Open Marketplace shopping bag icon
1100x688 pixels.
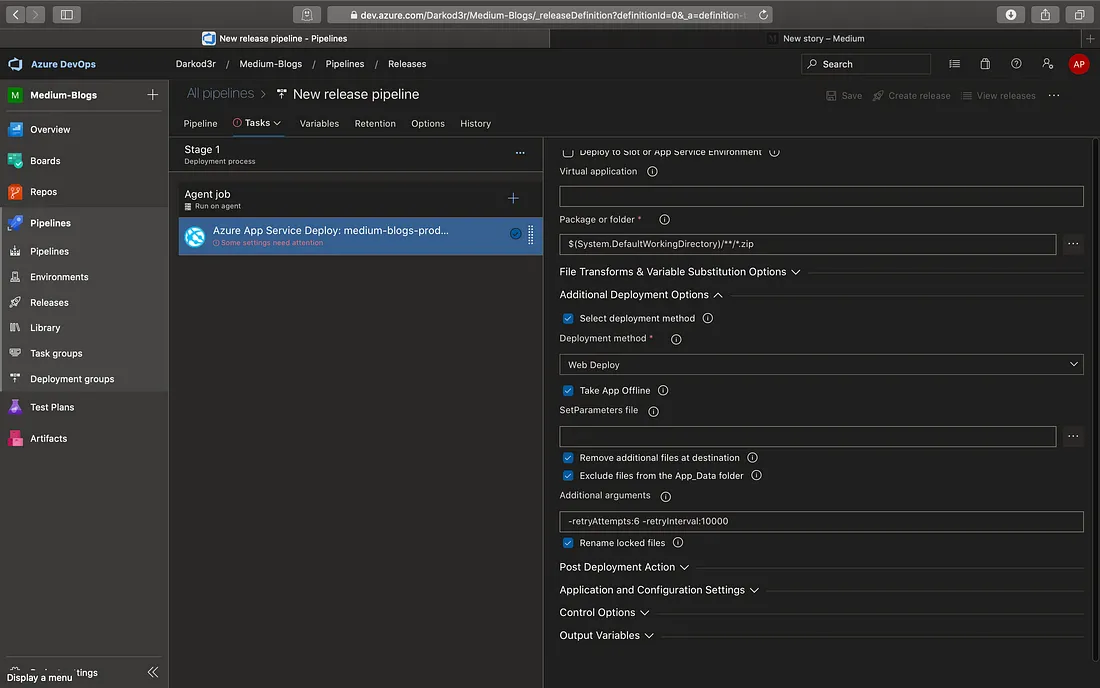pyautogui.click(x=985, y=64)
